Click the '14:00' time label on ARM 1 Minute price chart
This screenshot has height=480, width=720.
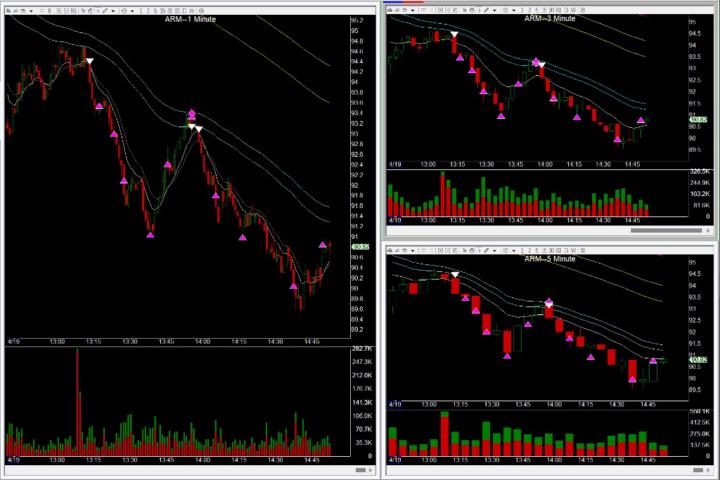pos(202,342)
